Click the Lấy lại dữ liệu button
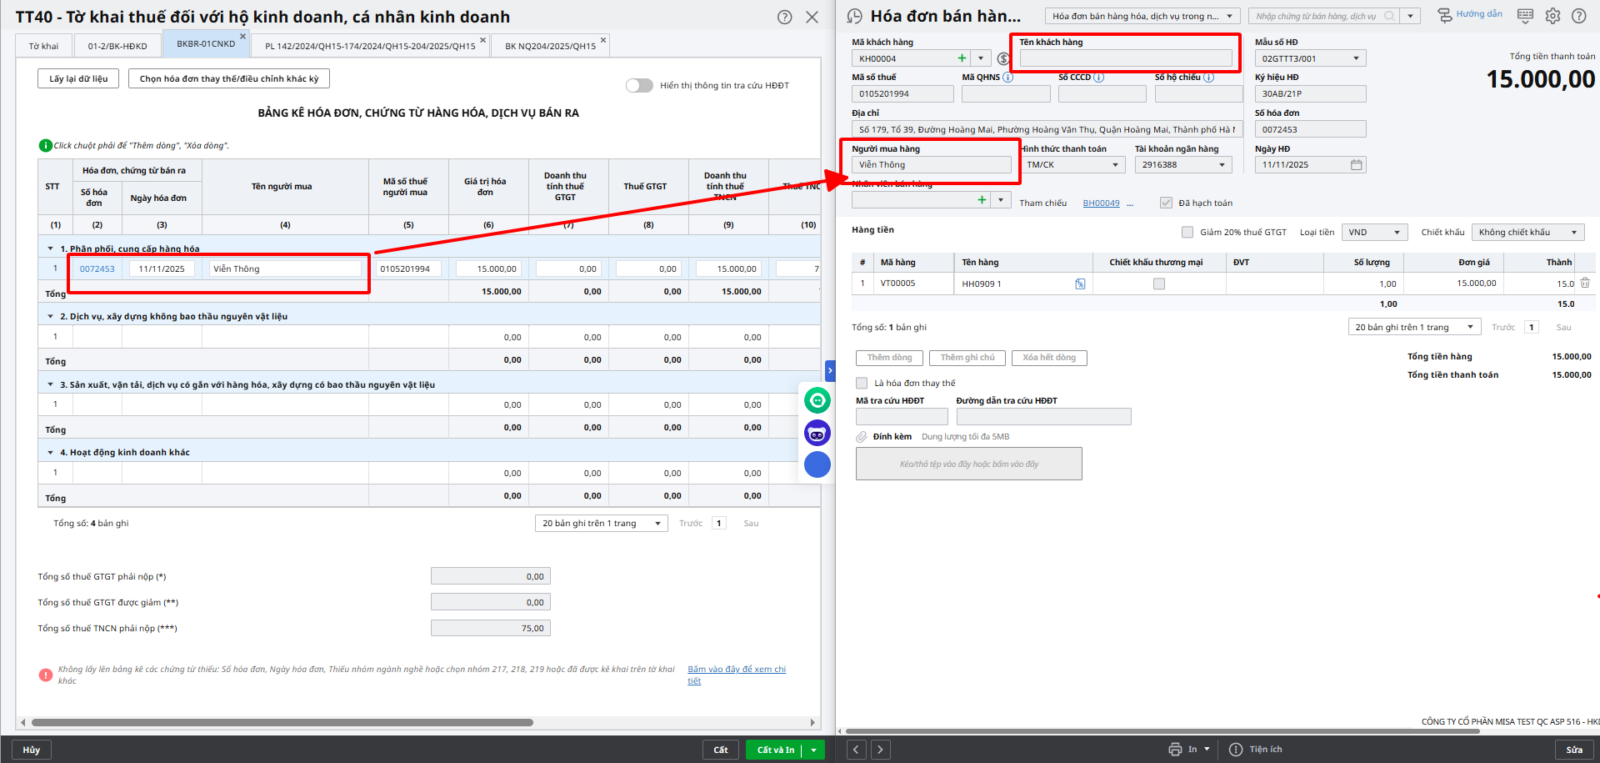The height and width of the screenshot is (763, 1600). tap(79, 79)
